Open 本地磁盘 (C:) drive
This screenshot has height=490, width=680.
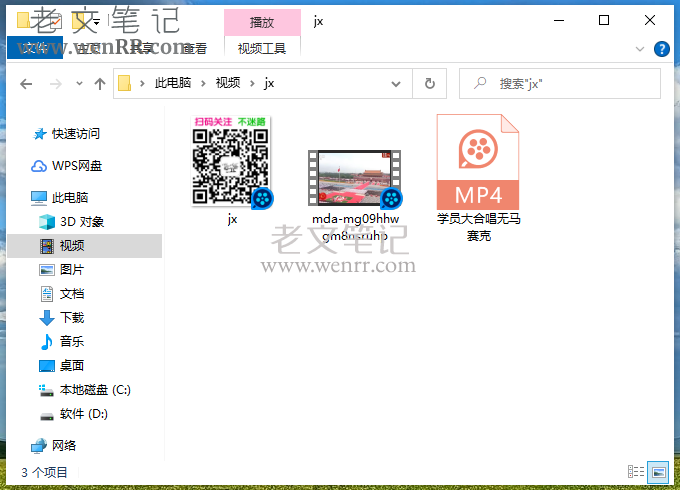click(85, 390)
